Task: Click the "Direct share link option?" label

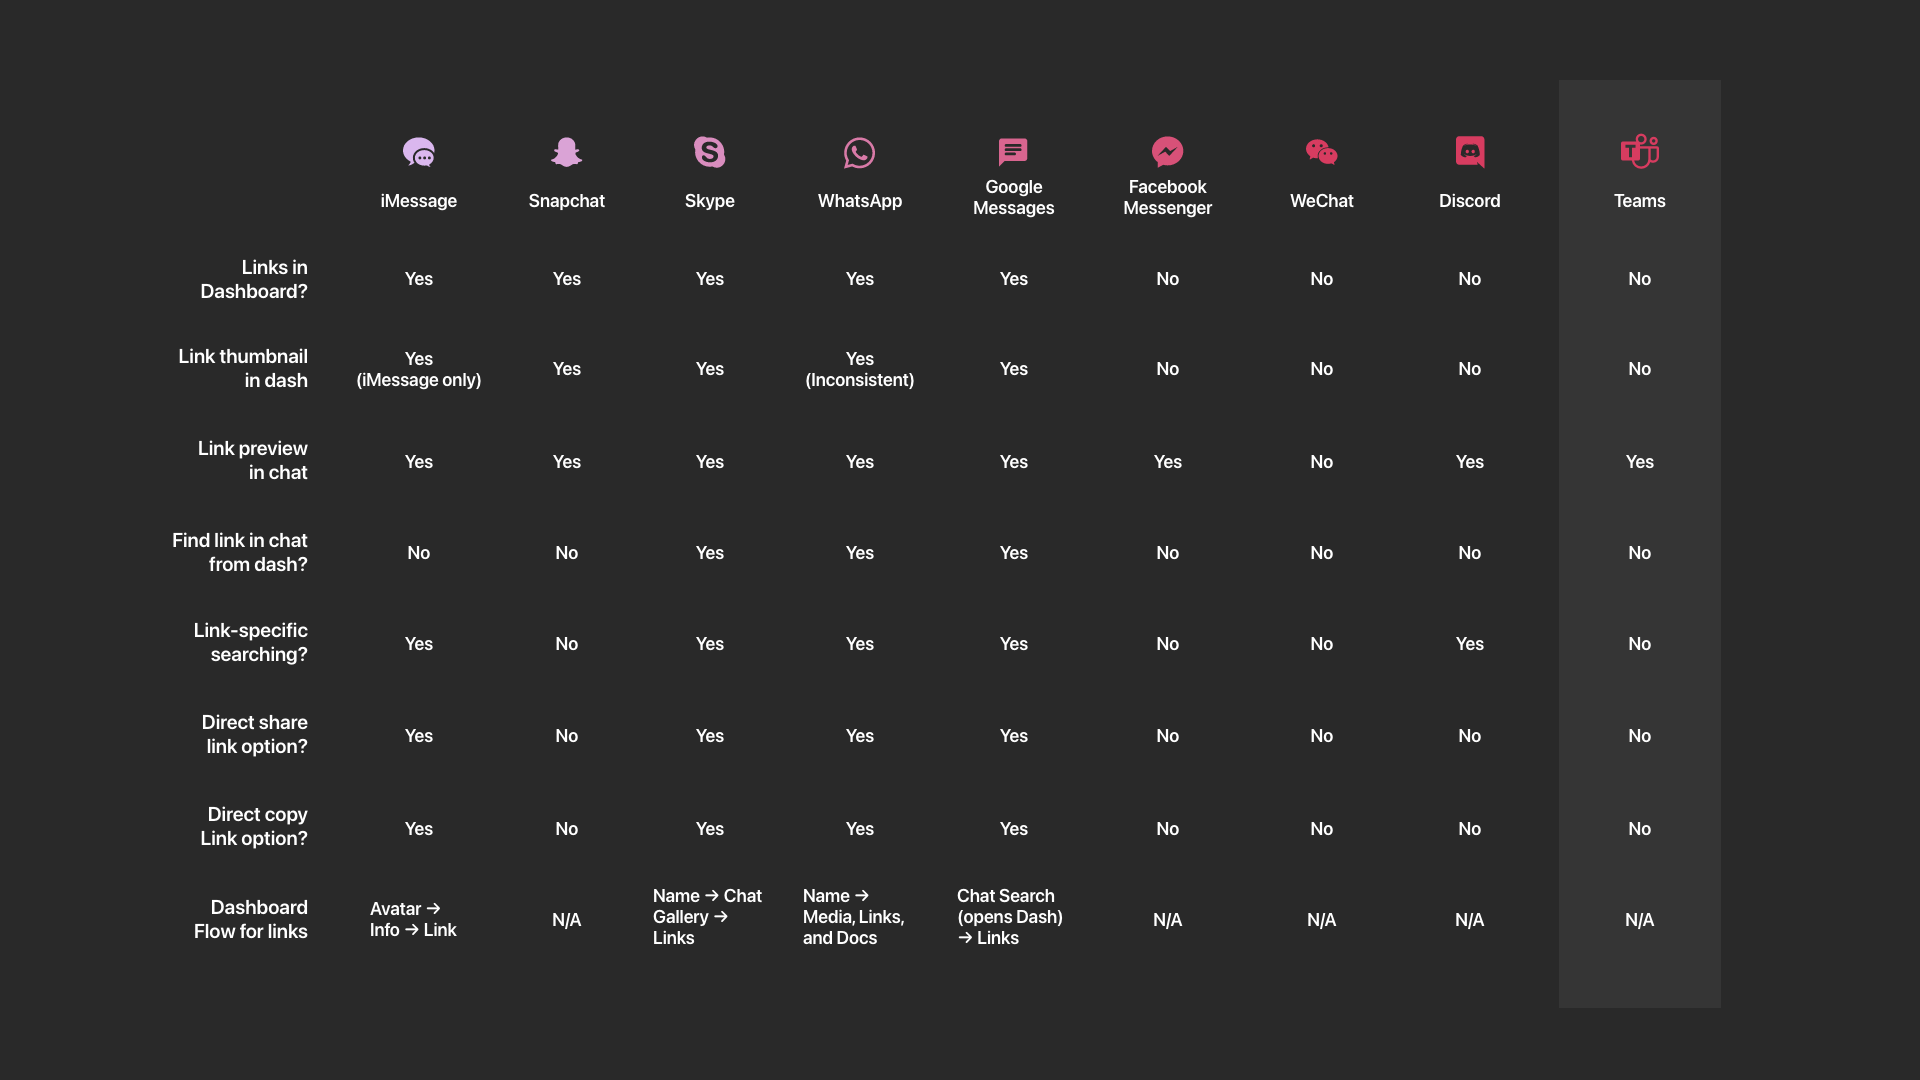Action: pyautogui.click(x=255, y=734)
